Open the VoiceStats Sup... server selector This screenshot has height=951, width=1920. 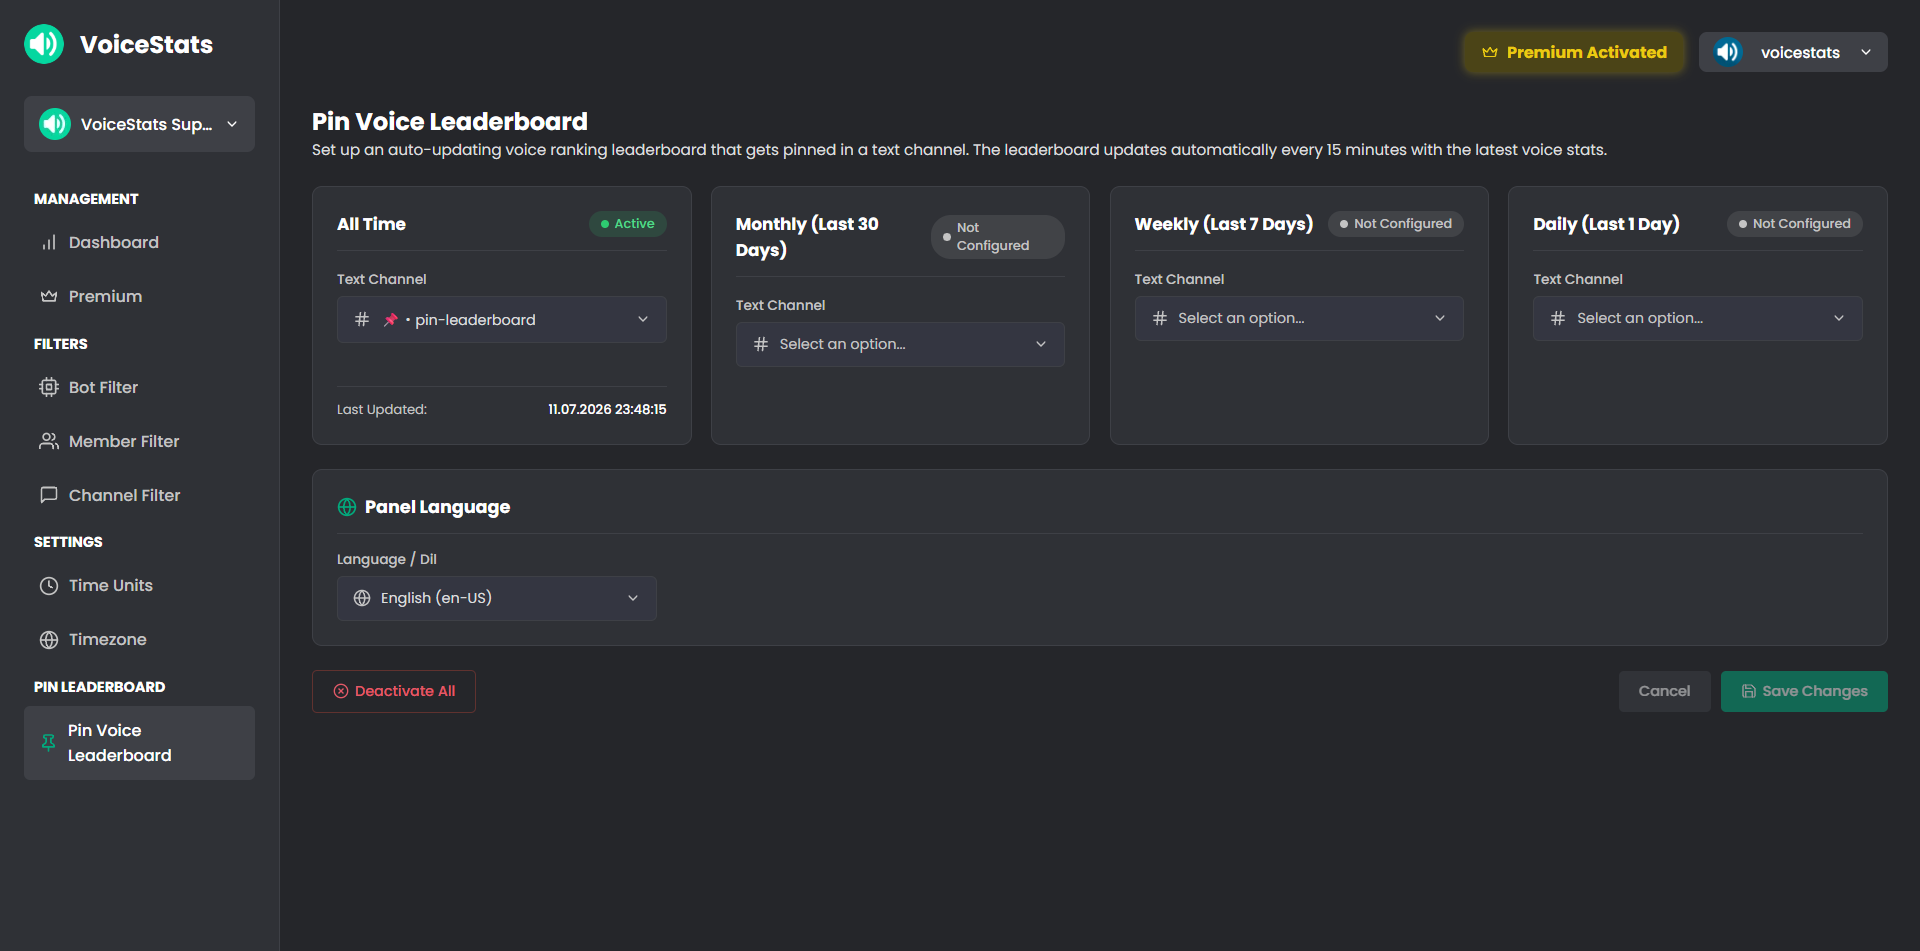(x=139, y=124)
